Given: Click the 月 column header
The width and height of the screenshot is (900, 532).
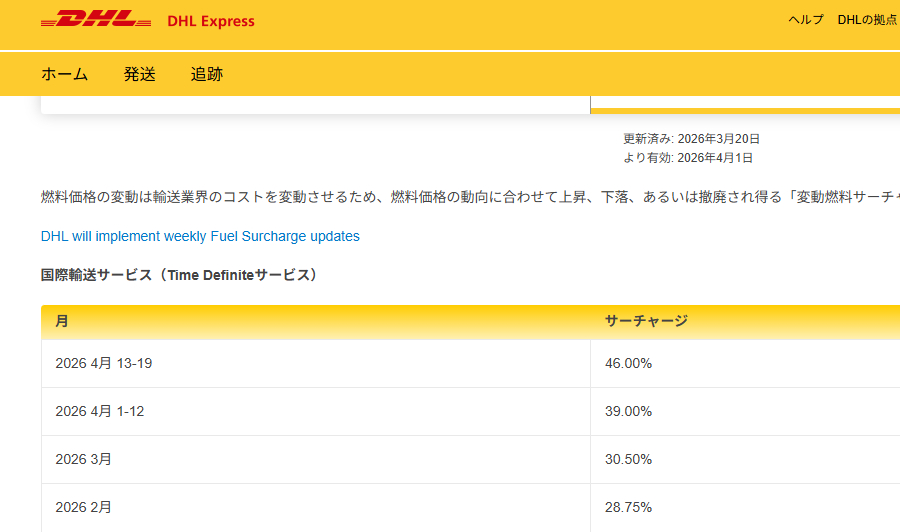Looking at the screenshot, I should coord(62,321).
